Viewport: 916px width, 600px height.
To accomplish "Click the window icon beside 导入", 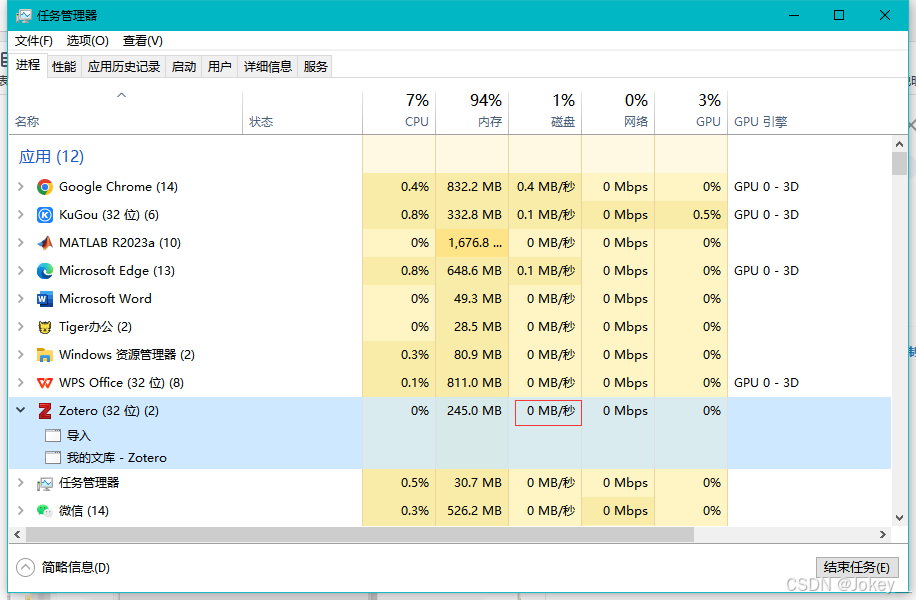I will pos(53,435).
